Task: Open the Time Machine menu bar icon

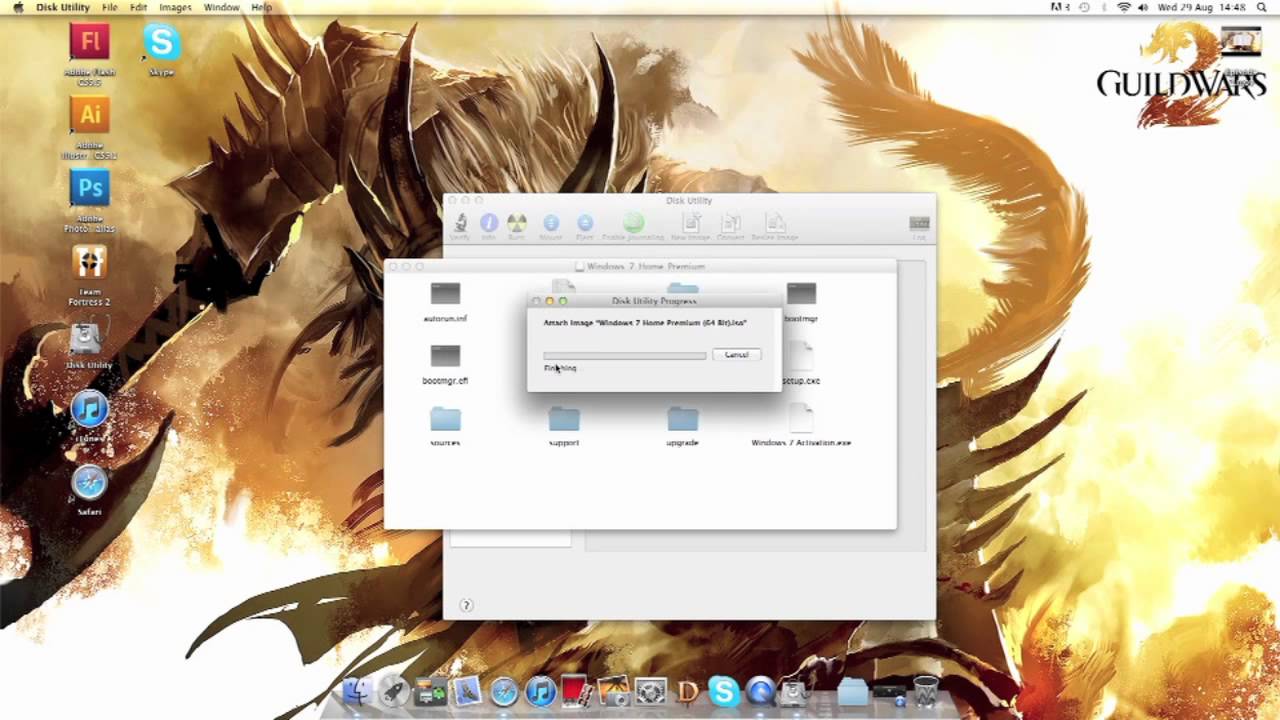Action: point(1085,7)
